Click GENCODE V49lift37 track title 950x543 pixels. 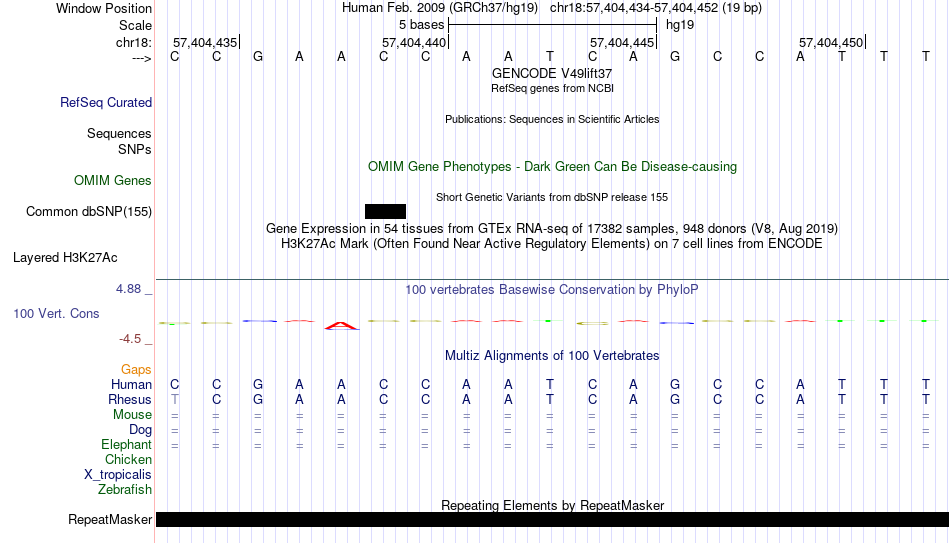552,73
